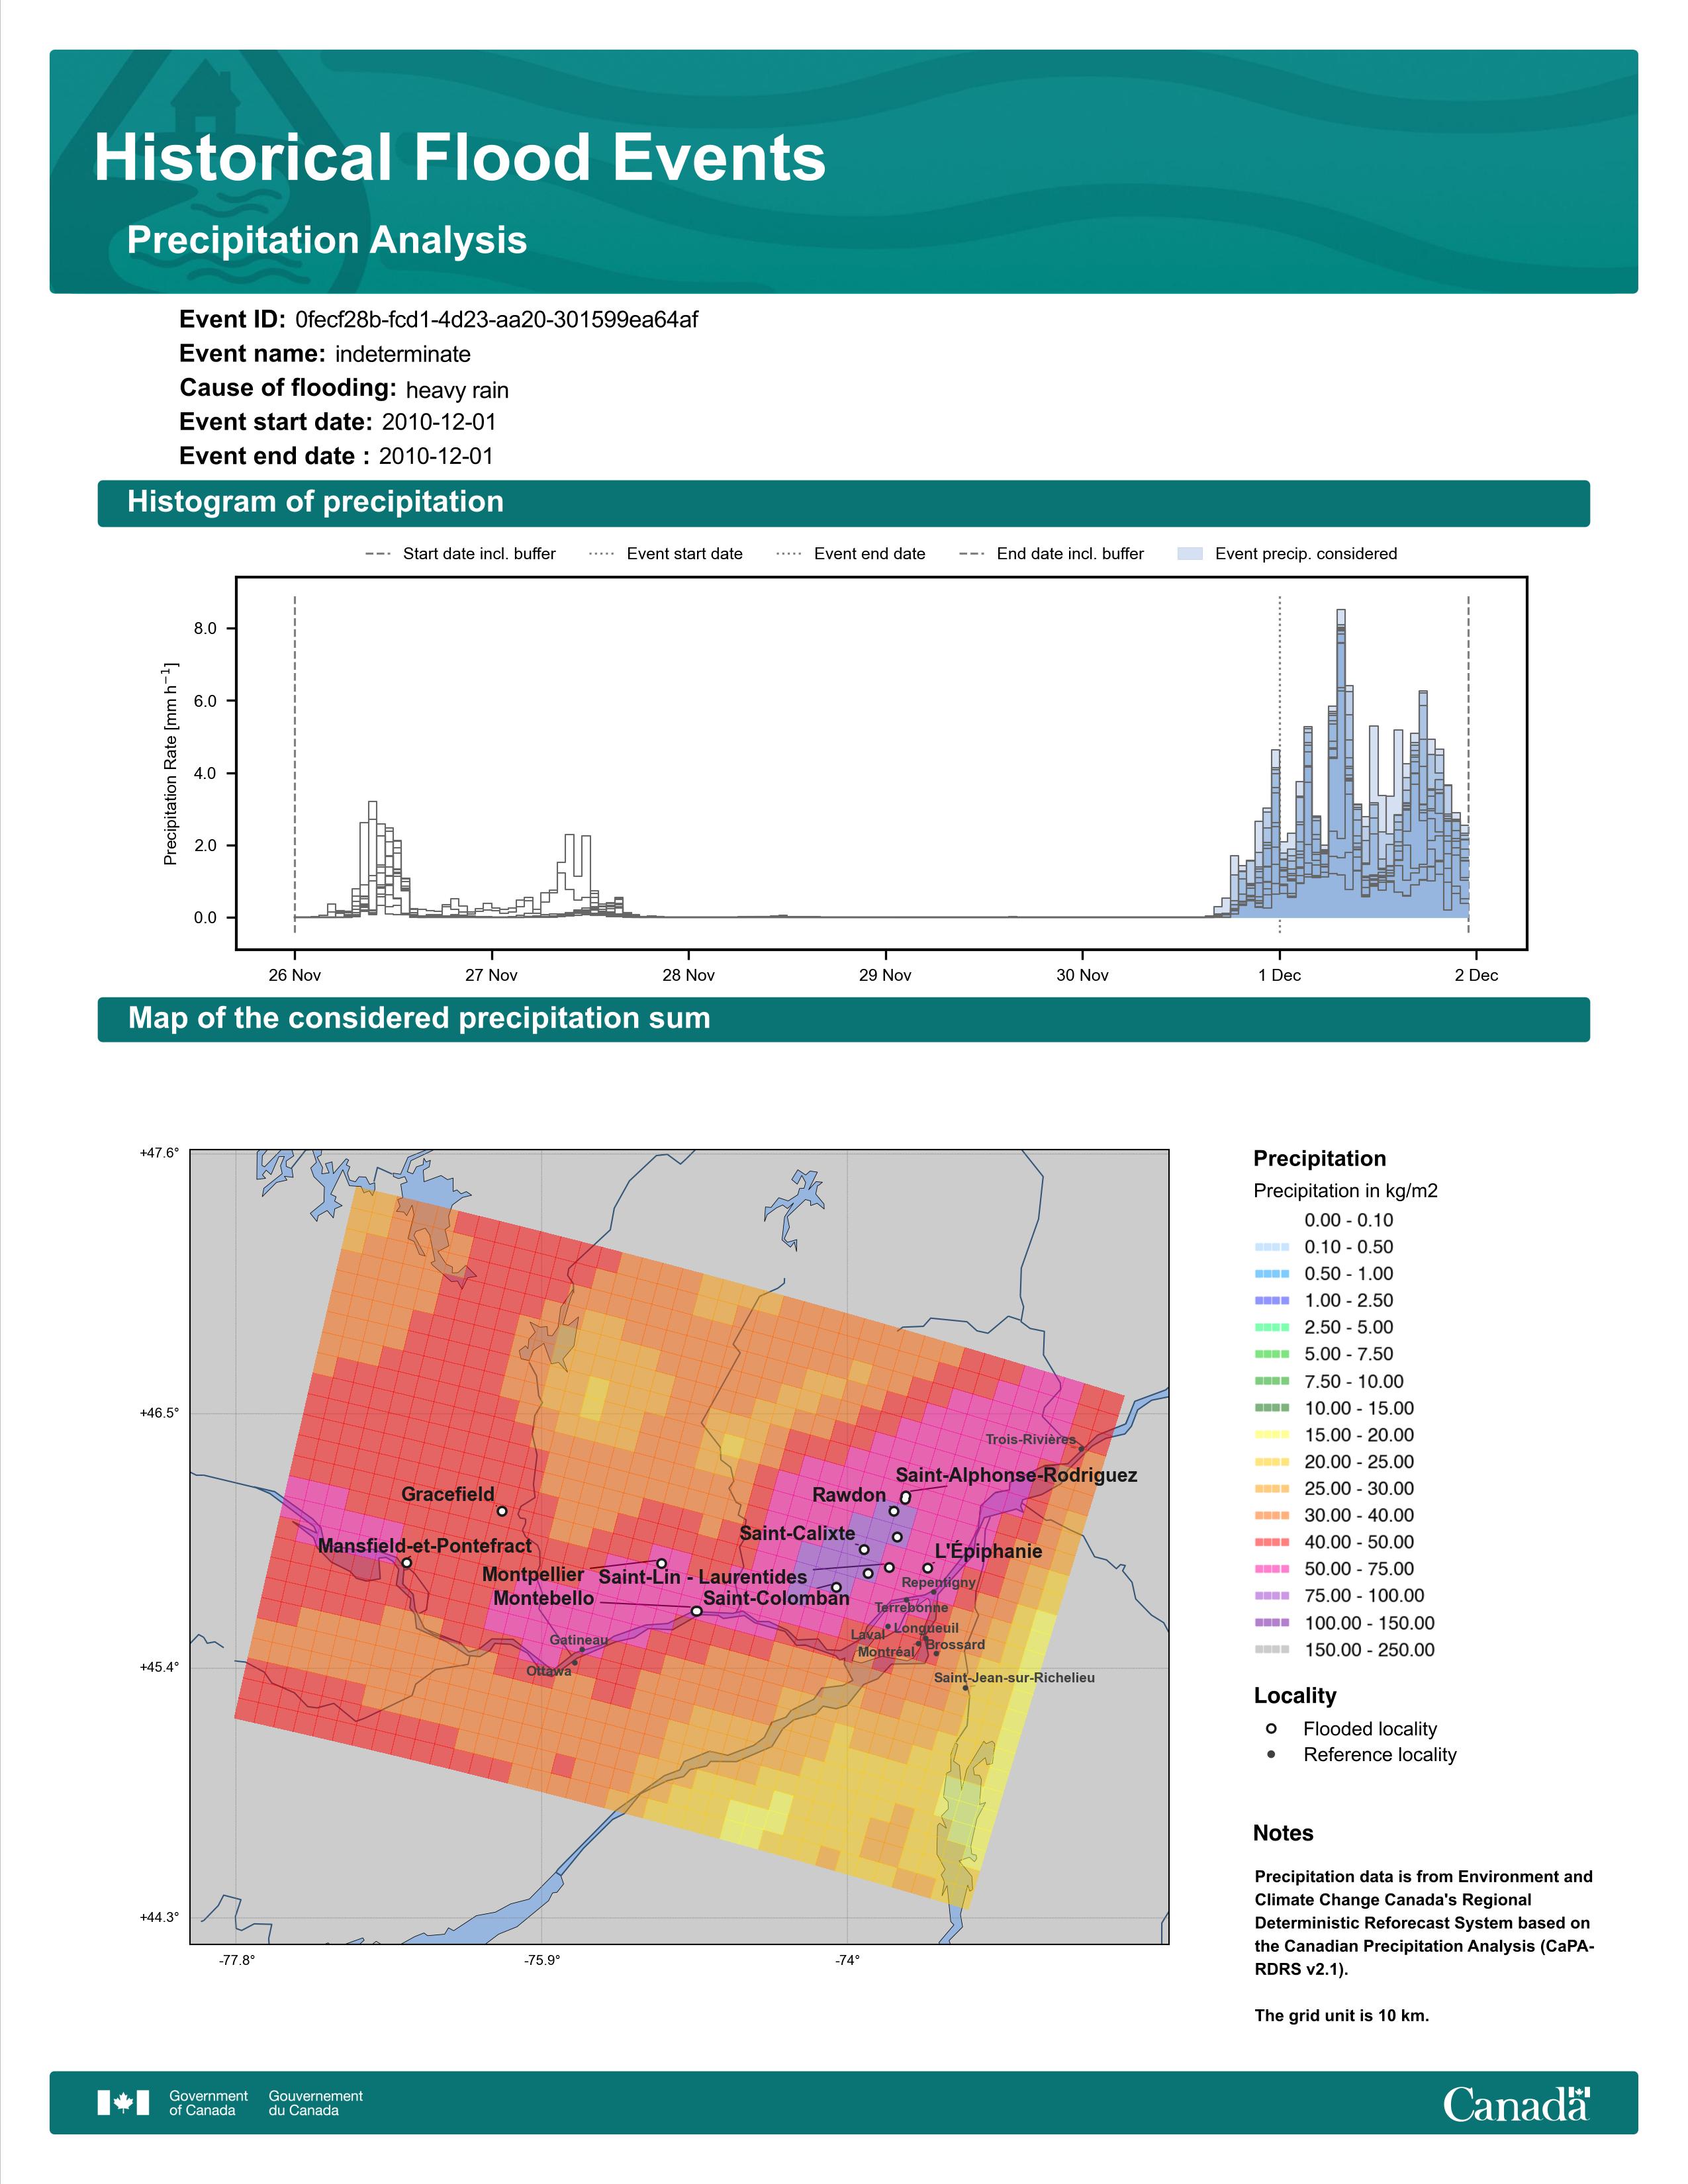Screen dimensions: 1688x2184
Task: Click the Precipitation in kg/m2 legend subtitle
Action: (x=1345, y=1191)
